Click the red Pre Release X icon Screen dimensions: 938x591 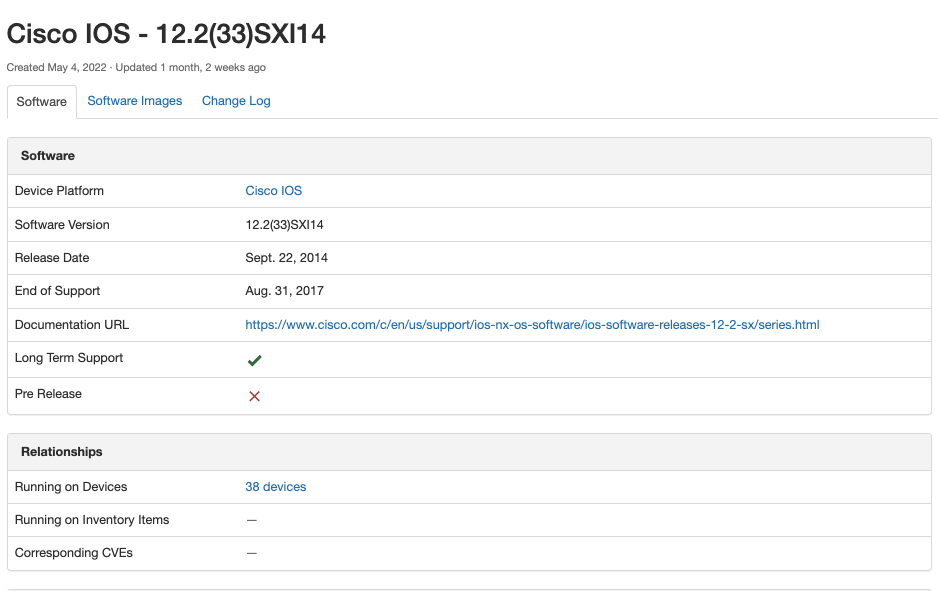[x=254, y=396]
